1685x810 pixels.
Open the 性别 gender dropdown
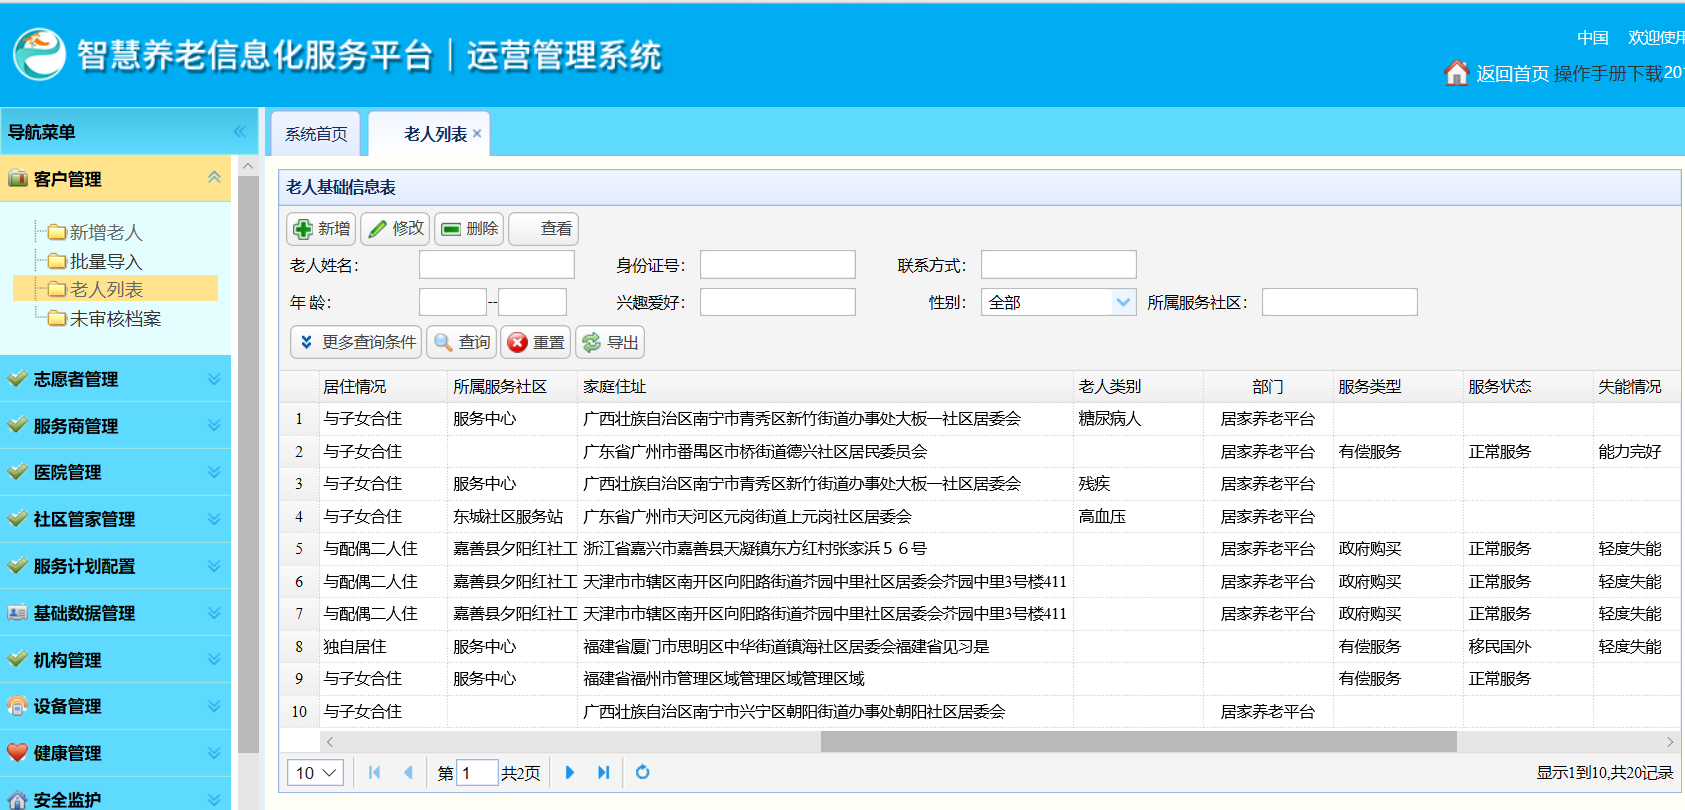pyautogui.click(x=1123, y=302)
